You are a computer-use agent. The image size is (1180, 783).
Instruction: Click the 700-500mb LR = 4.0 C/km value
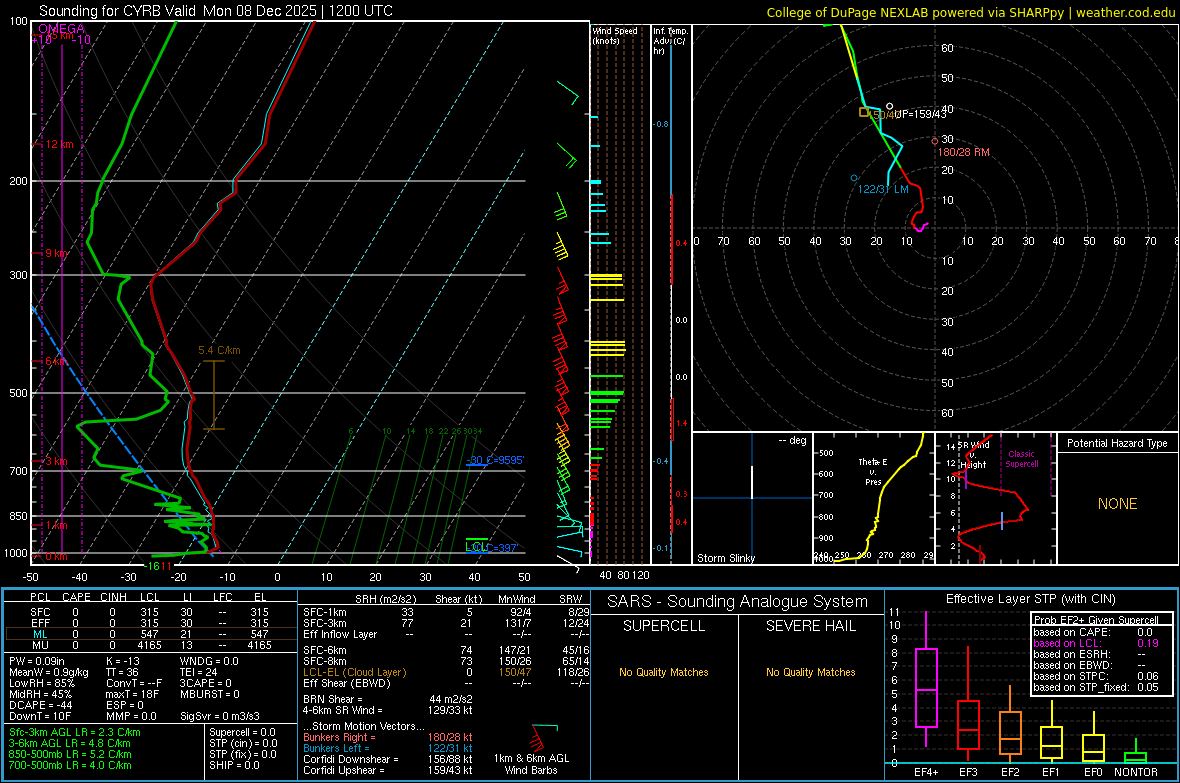click(70, 766)
